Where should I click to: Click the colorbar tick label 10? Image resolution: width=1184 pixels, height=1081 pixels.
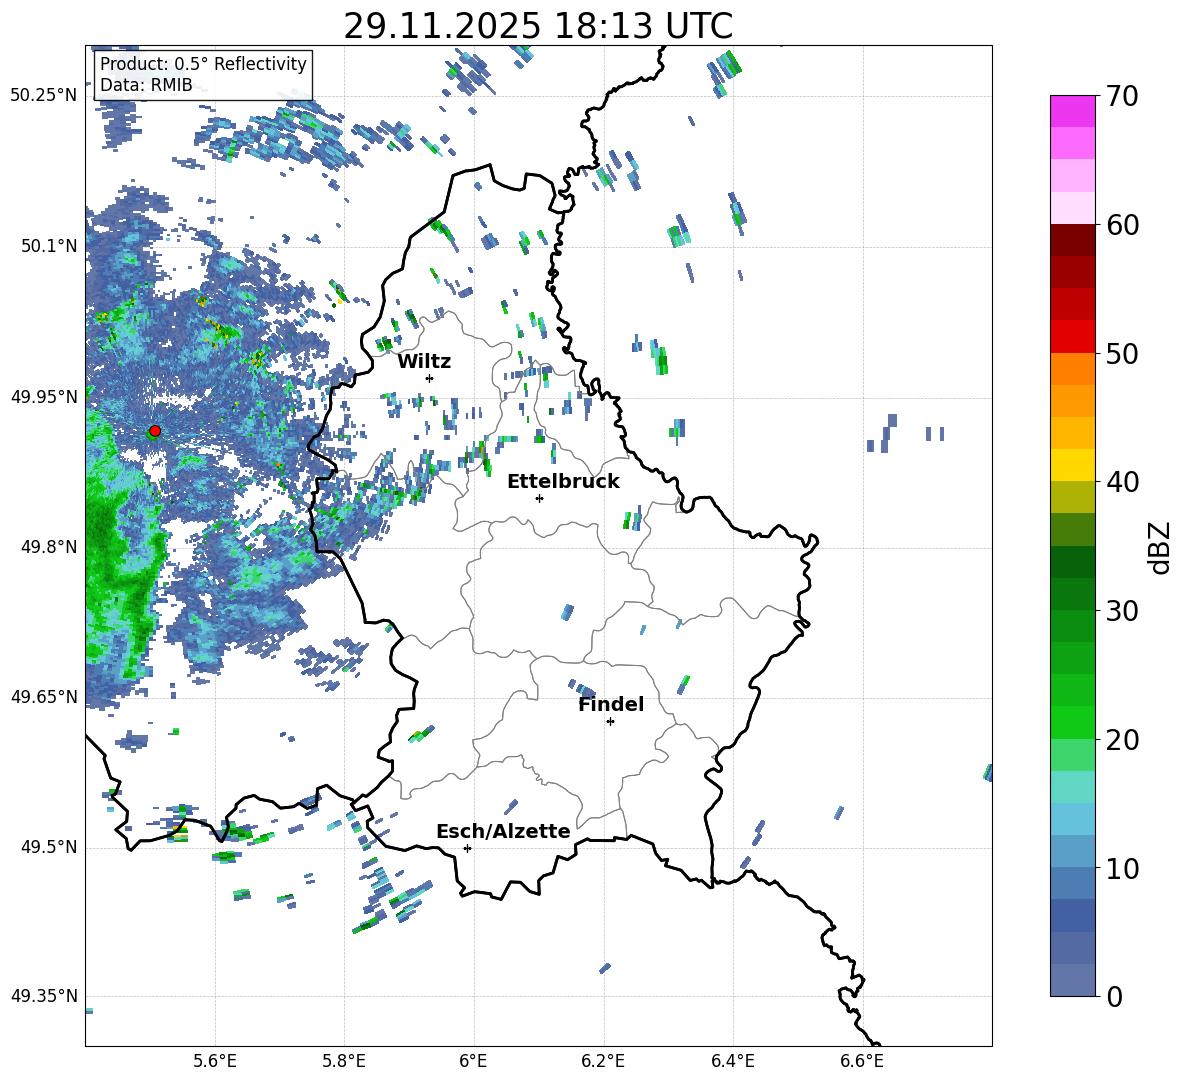(1122, 868)
